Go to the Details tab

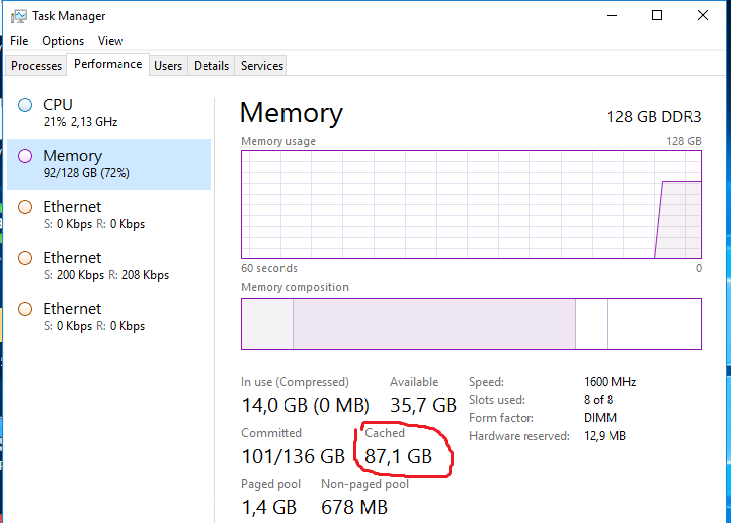pyautogui.click(x=211, y=66)
